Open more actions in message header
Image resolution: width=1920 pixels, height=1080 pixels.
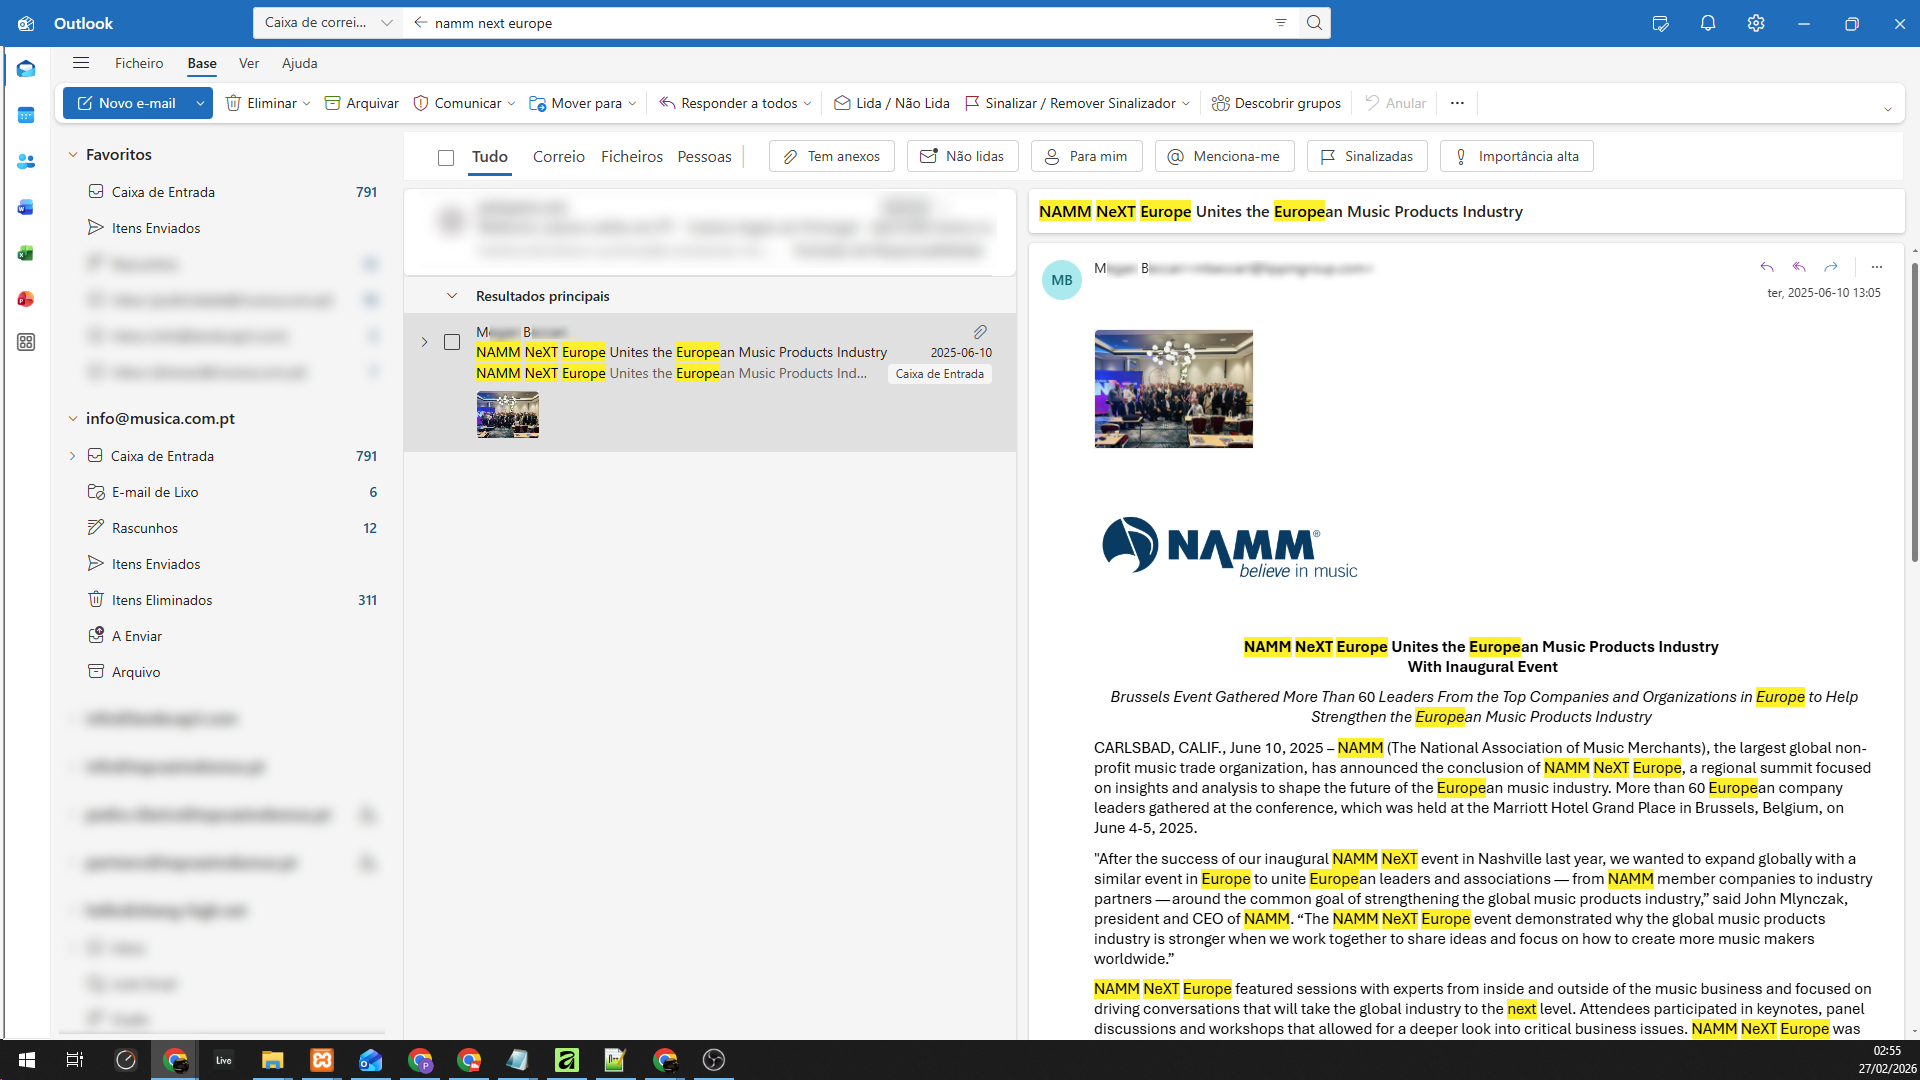[x=1877, y=267]
